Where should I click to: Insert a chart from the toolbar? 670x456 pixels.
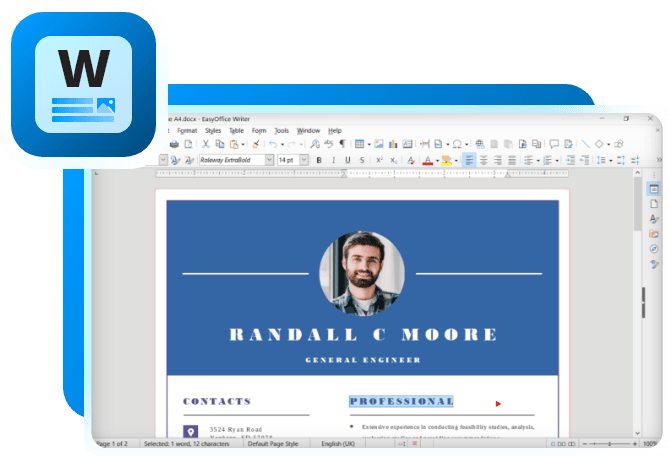pyautogui.click(x=393, y=145)
